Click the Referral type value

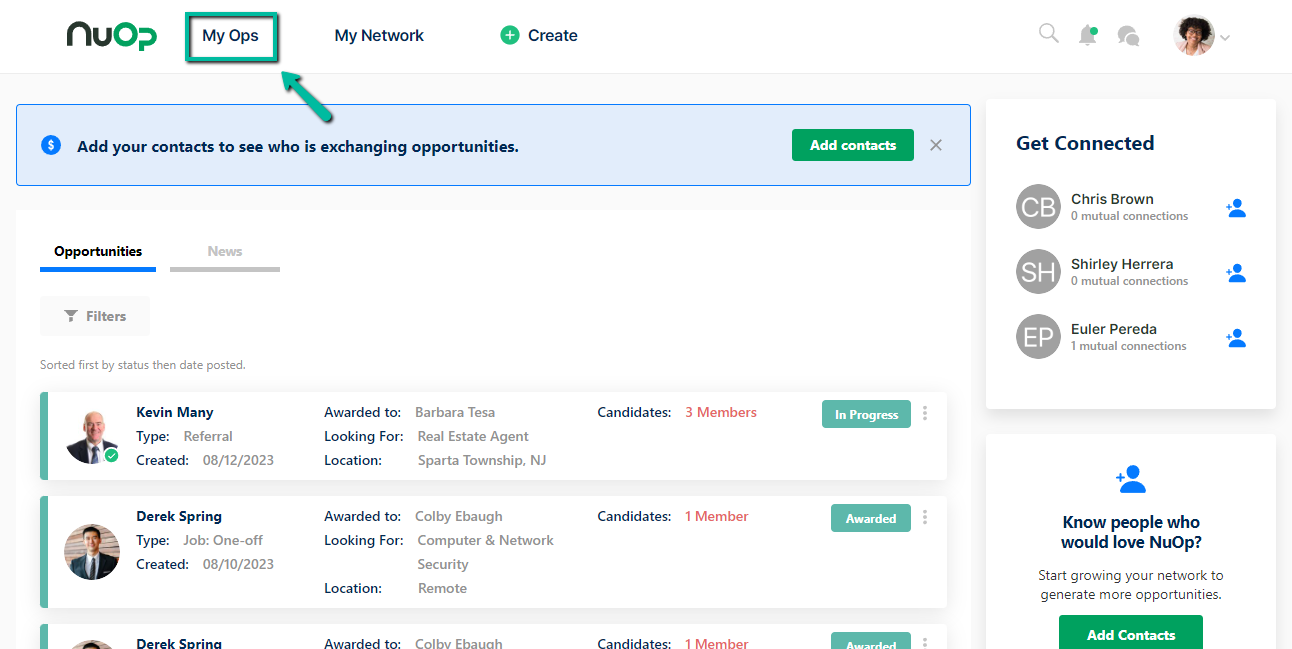point(208,436)
